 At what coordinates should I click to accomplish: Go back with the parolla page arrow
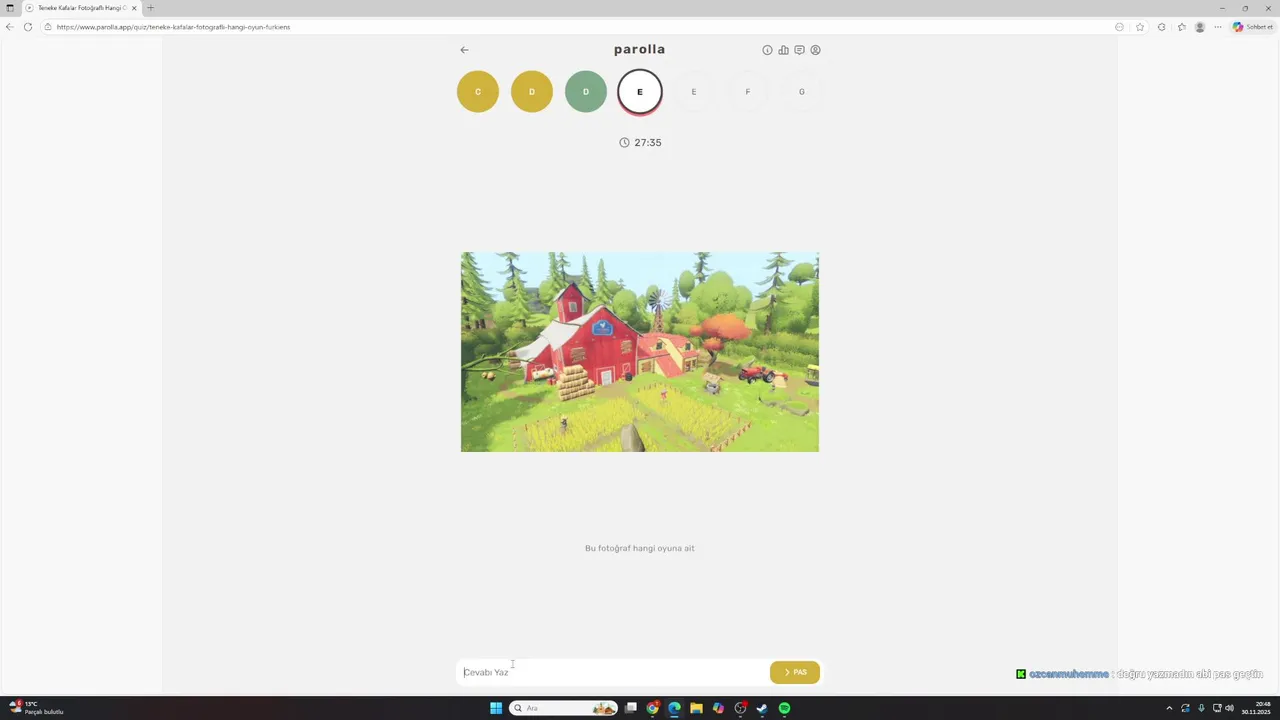[464, 50]
